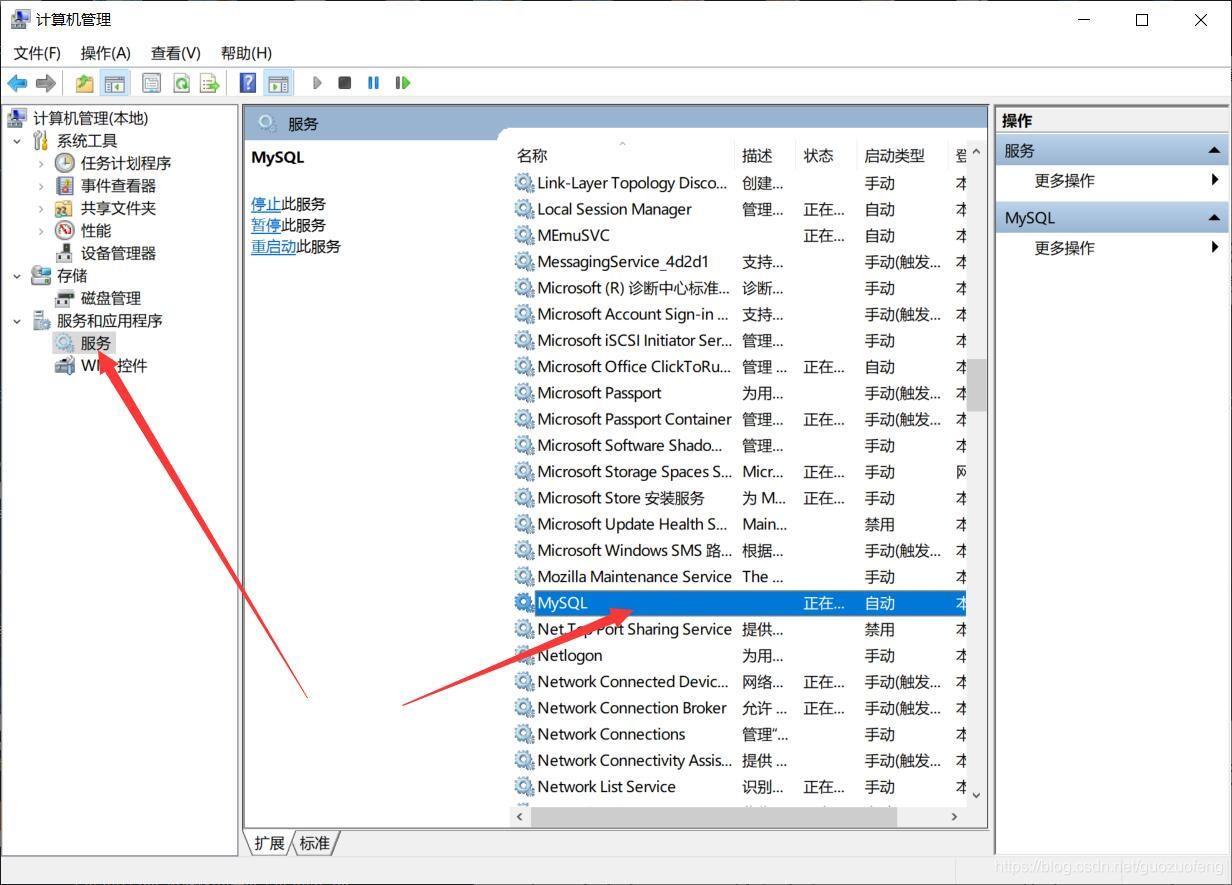This screenshot has height=885, width=1232.
Task: Select the Network Connections service row
Action: pyautogui.click(x=739, y=734)
